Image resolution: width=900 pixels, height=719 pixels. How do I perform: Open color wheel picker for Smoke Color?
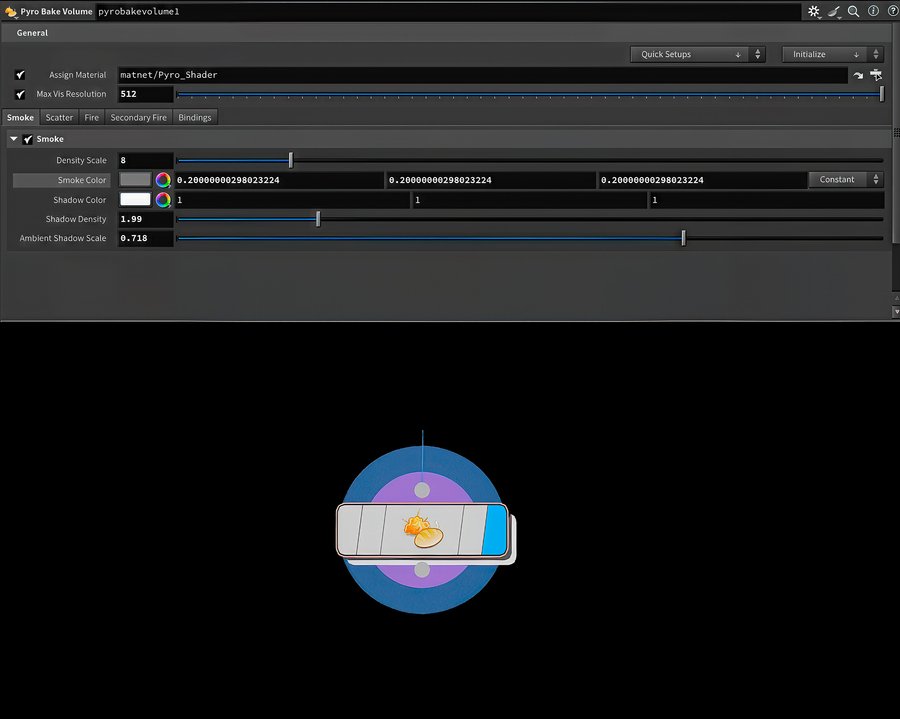click(x=163, y=180)
